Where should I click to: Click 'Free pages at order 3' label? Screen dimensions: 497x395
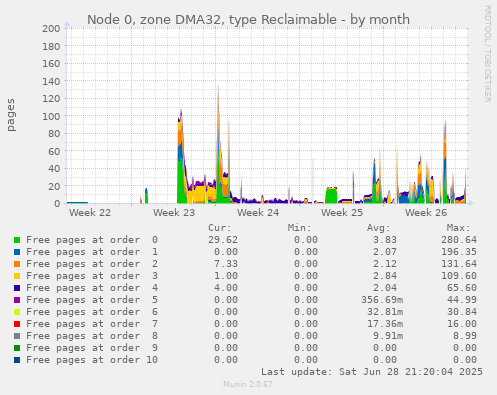(x=92, y=276)
